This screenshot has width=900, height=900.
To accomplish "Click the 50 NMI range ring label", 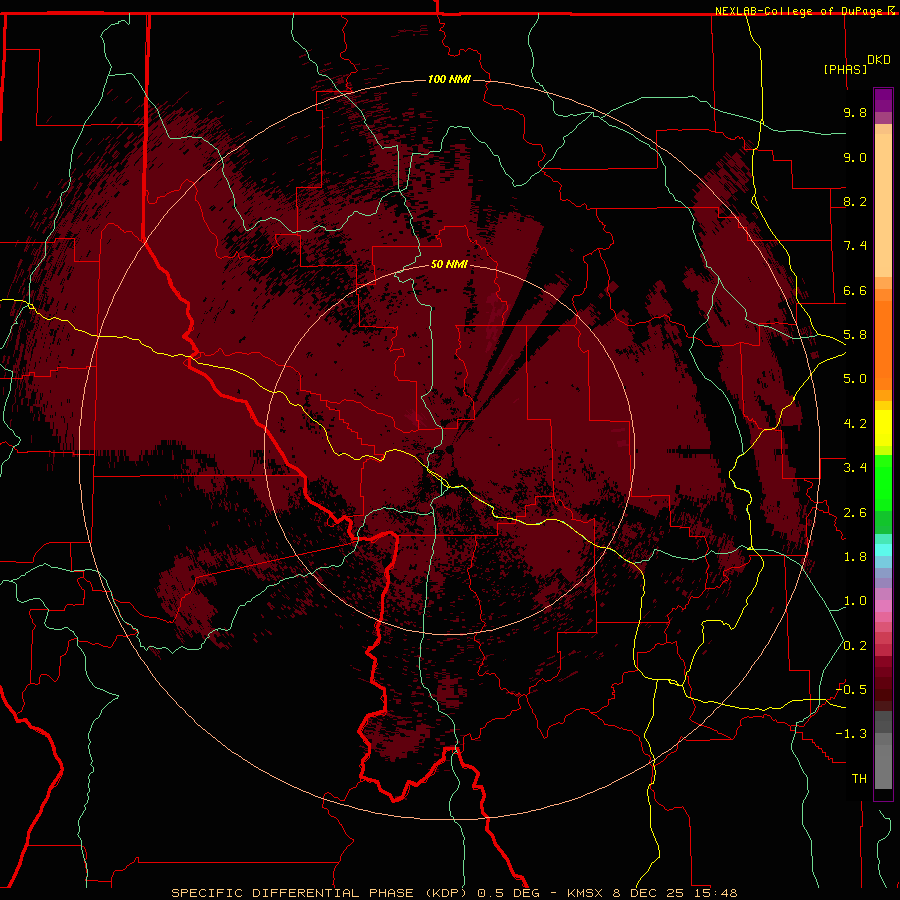I will point(449,265).
